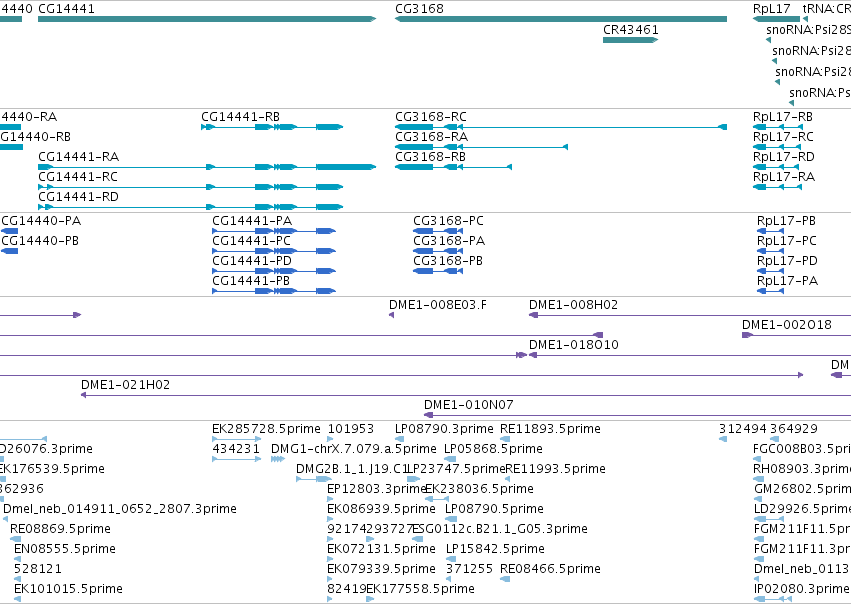Click the DME1-008H02 clone feature
The image size is (851, 604).
[x=690, y=315]
